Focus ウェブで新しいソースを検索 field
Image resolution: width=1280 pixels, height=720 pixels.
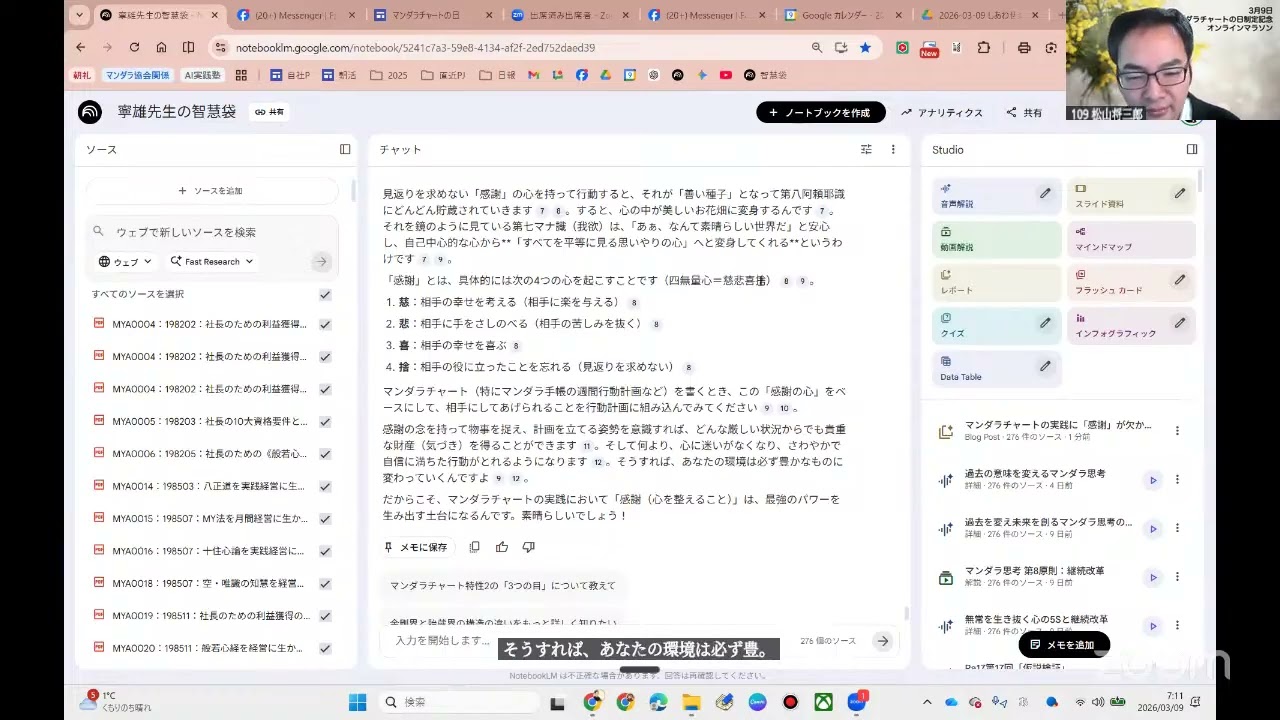(212, 232)
